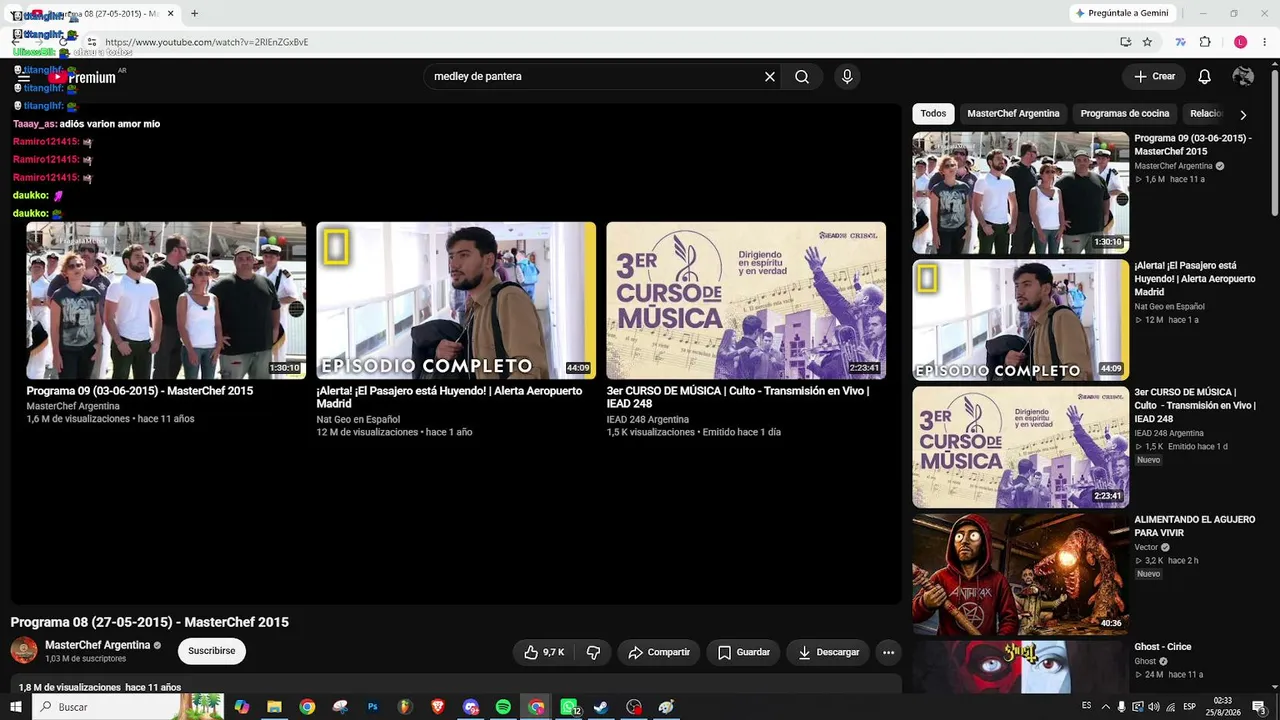The image size is (1280, 720).
Task: Open Brave browser from the taskbar
Action: [438, 707]
